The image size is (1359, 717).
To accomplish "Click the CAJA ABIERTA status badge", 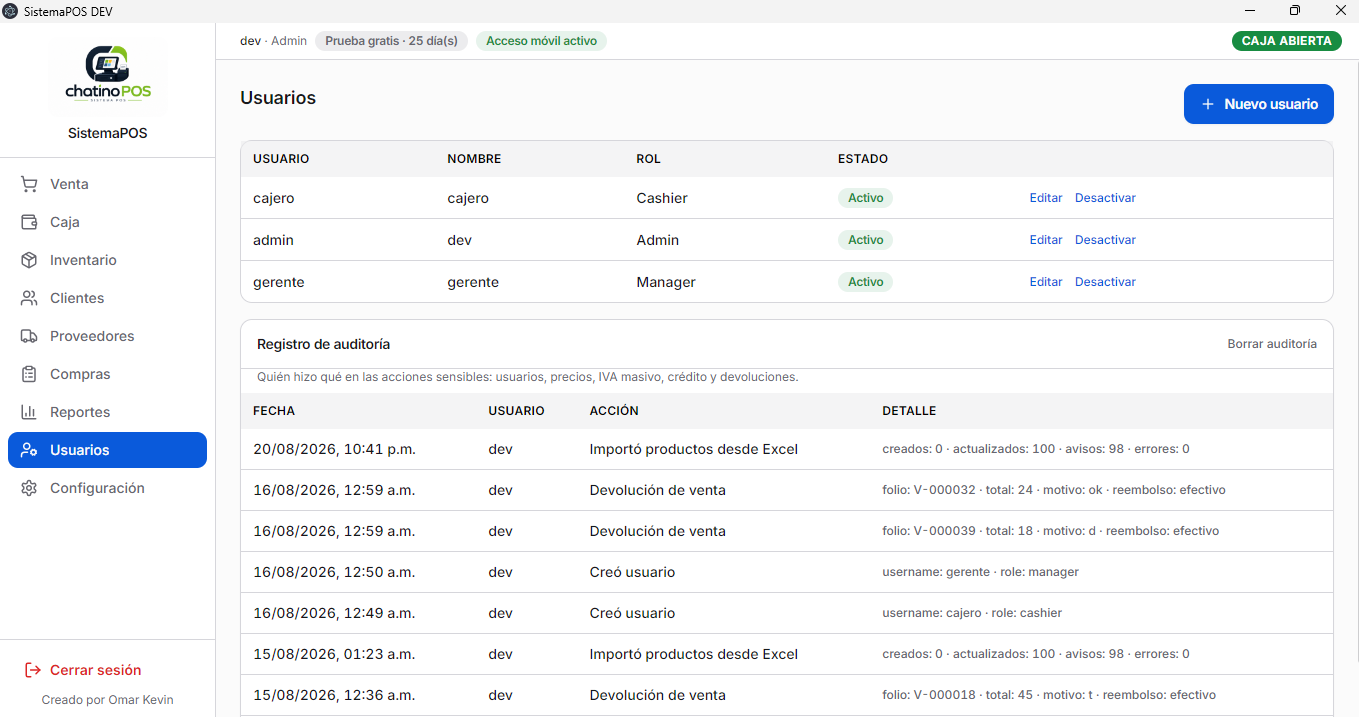I will (x=1287, y=41).
